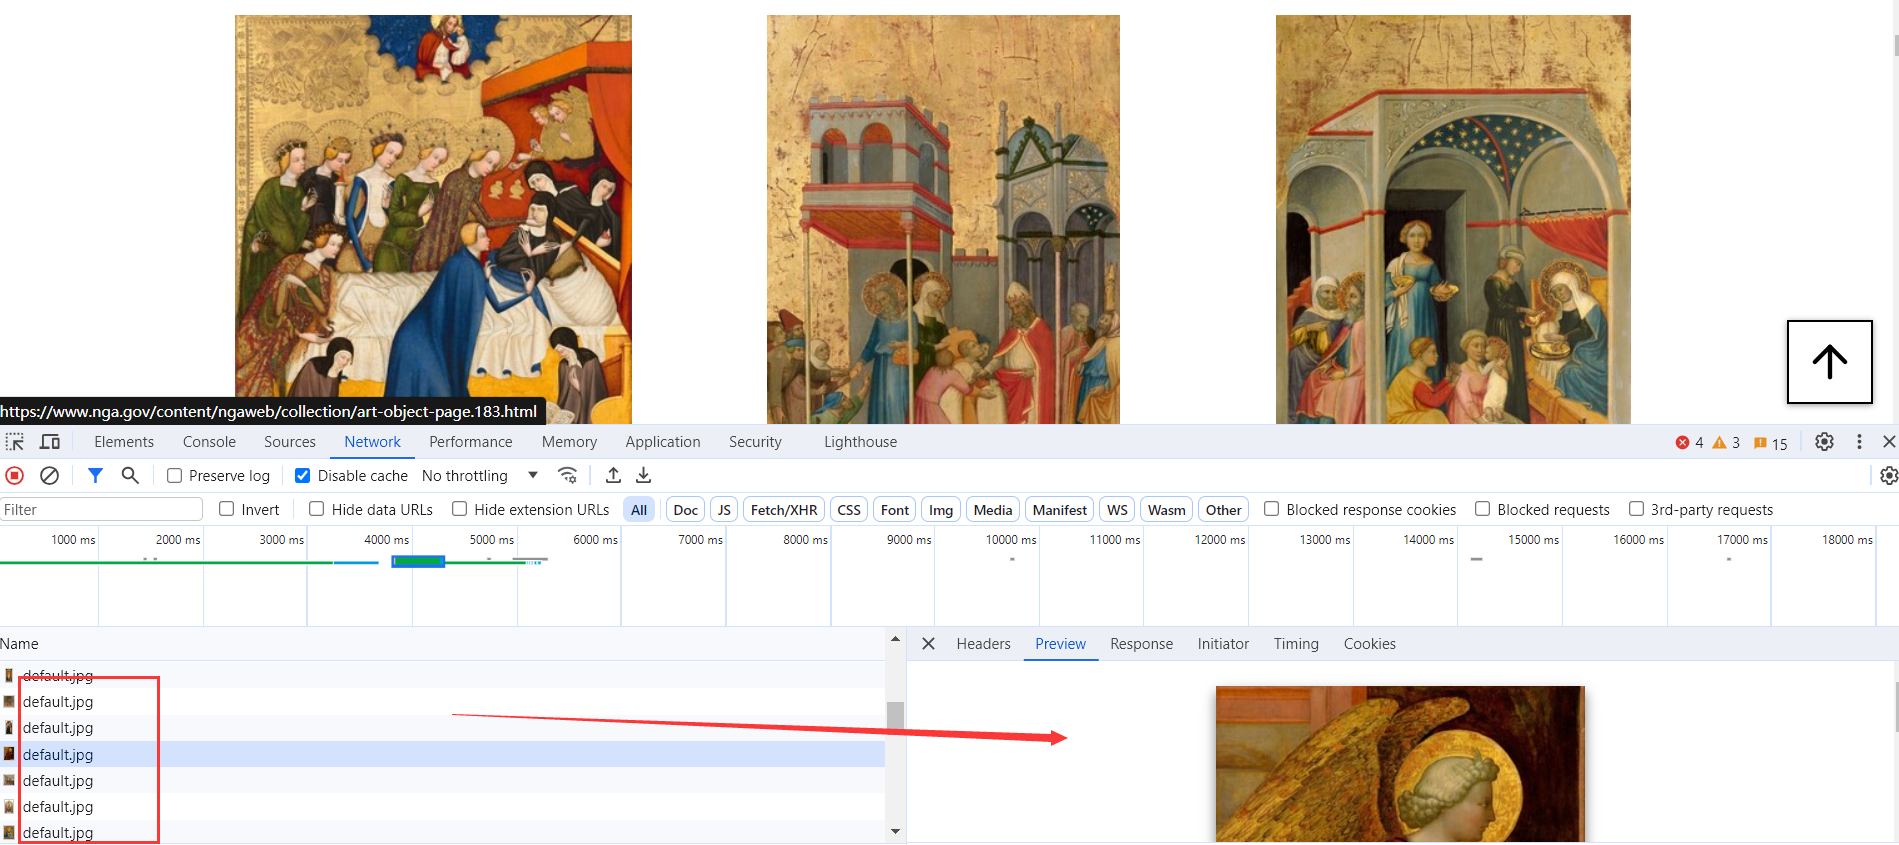1899x845 pixels.
Task: Enable Hide data URLs checkbox
Action: (317, 509)
